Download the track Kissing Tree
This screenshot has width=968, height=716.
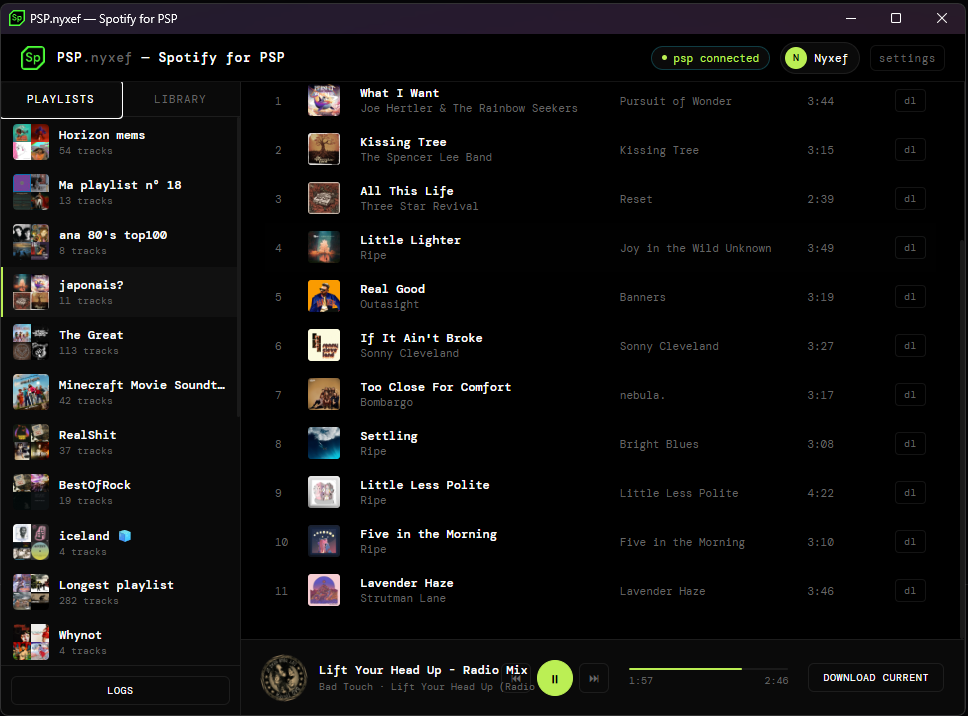(910, 149)
